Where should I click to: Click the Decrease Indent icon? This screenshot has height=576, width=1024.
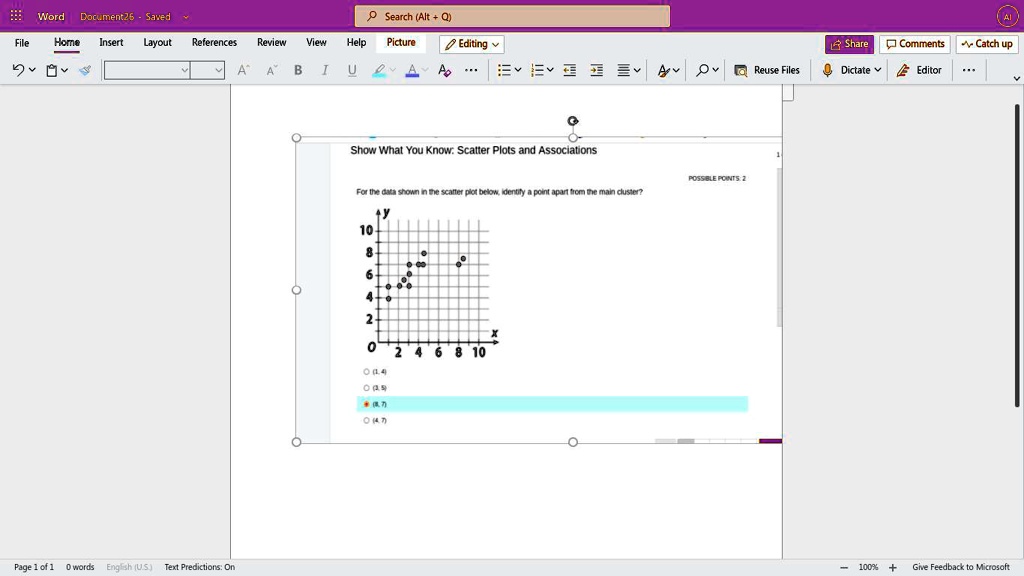569,70
